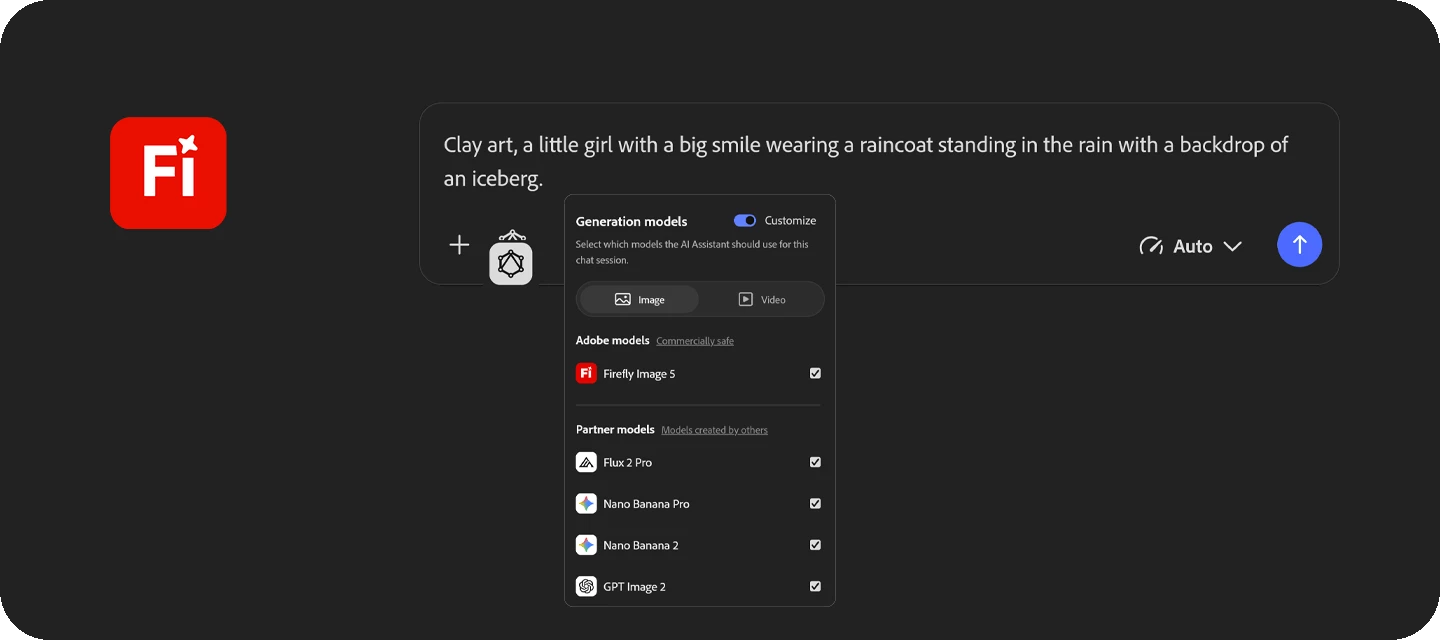Viewport: 1440px width, 640px height.
Task: Click the Flux 2 Pro model icon
Action: 586,462
